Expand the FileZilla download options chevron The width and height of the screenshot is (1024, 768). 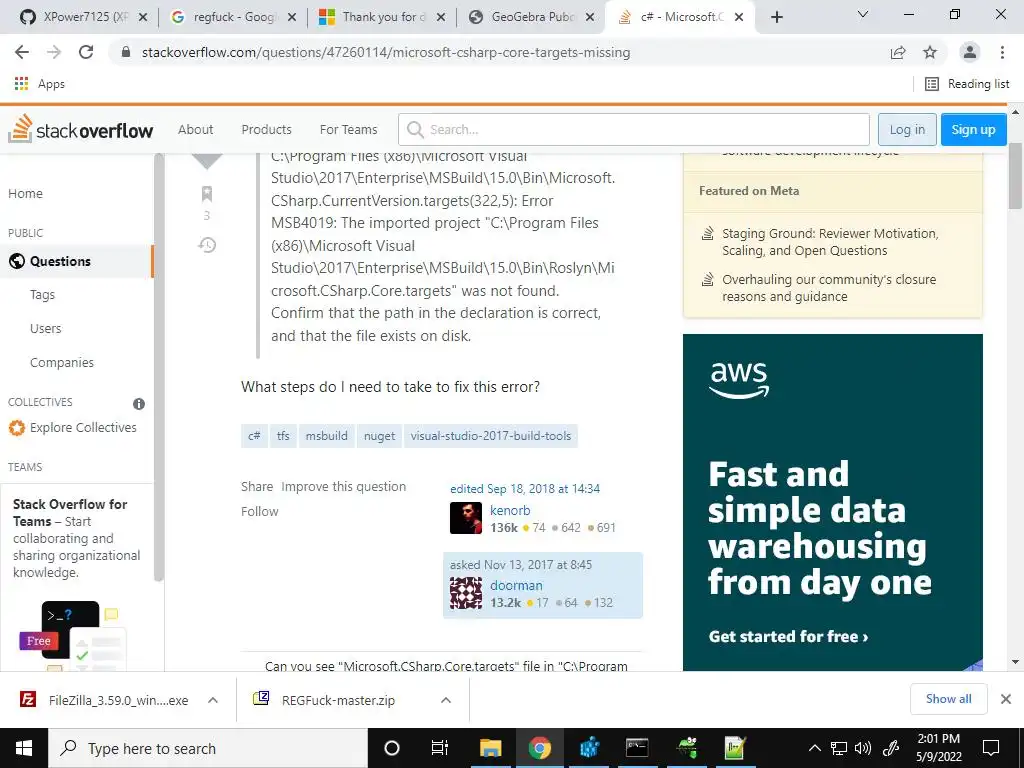point(213,700)
